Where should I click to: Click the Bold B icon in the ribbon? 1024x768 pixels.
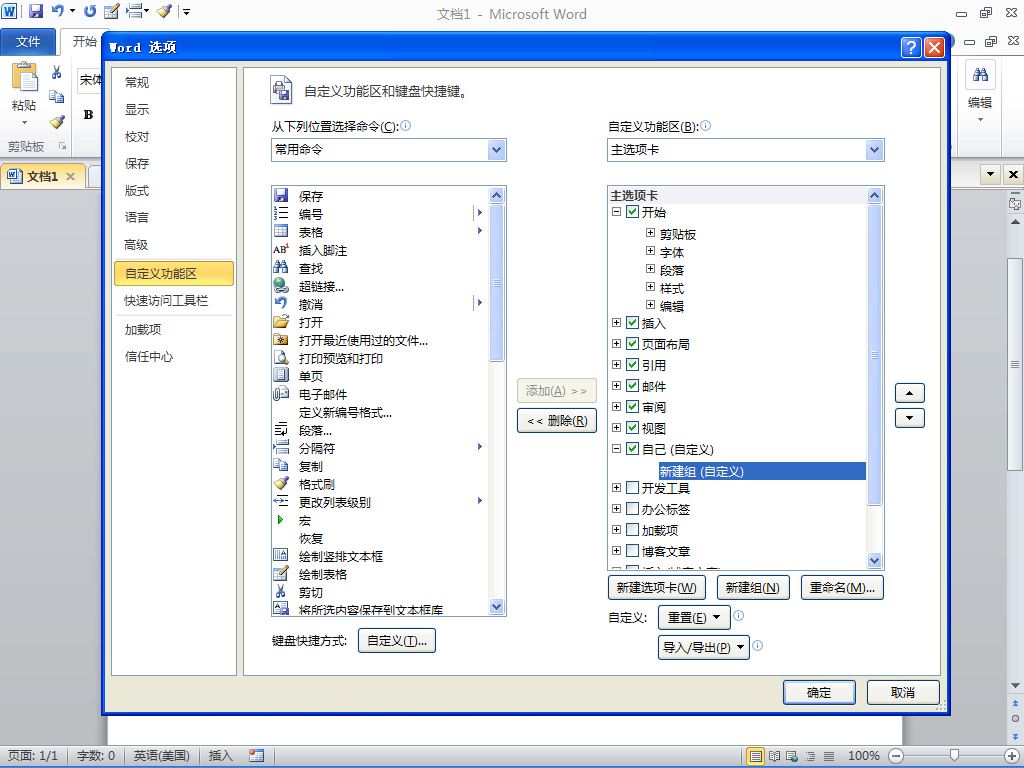point(88,115)
